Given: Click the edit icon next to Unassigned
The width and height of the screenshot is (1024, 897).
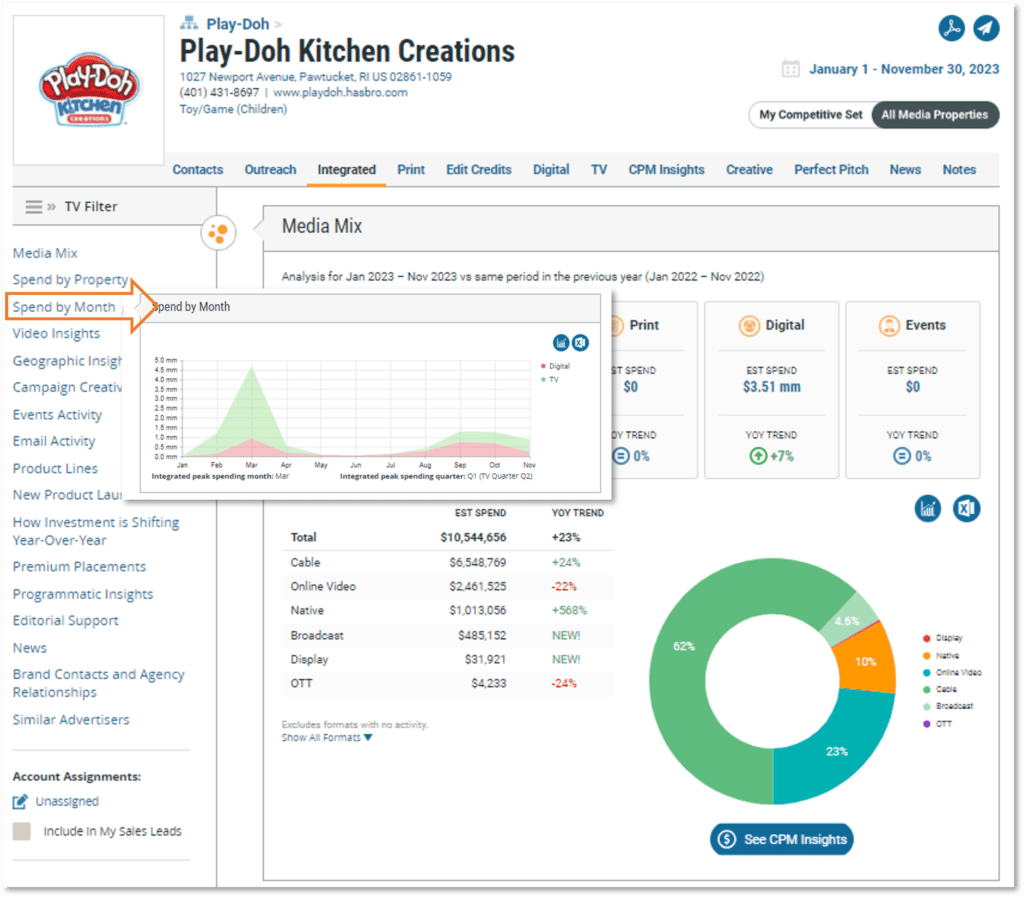Looking at the screenshot, I should pyautogui.click(x=20, y=801).
